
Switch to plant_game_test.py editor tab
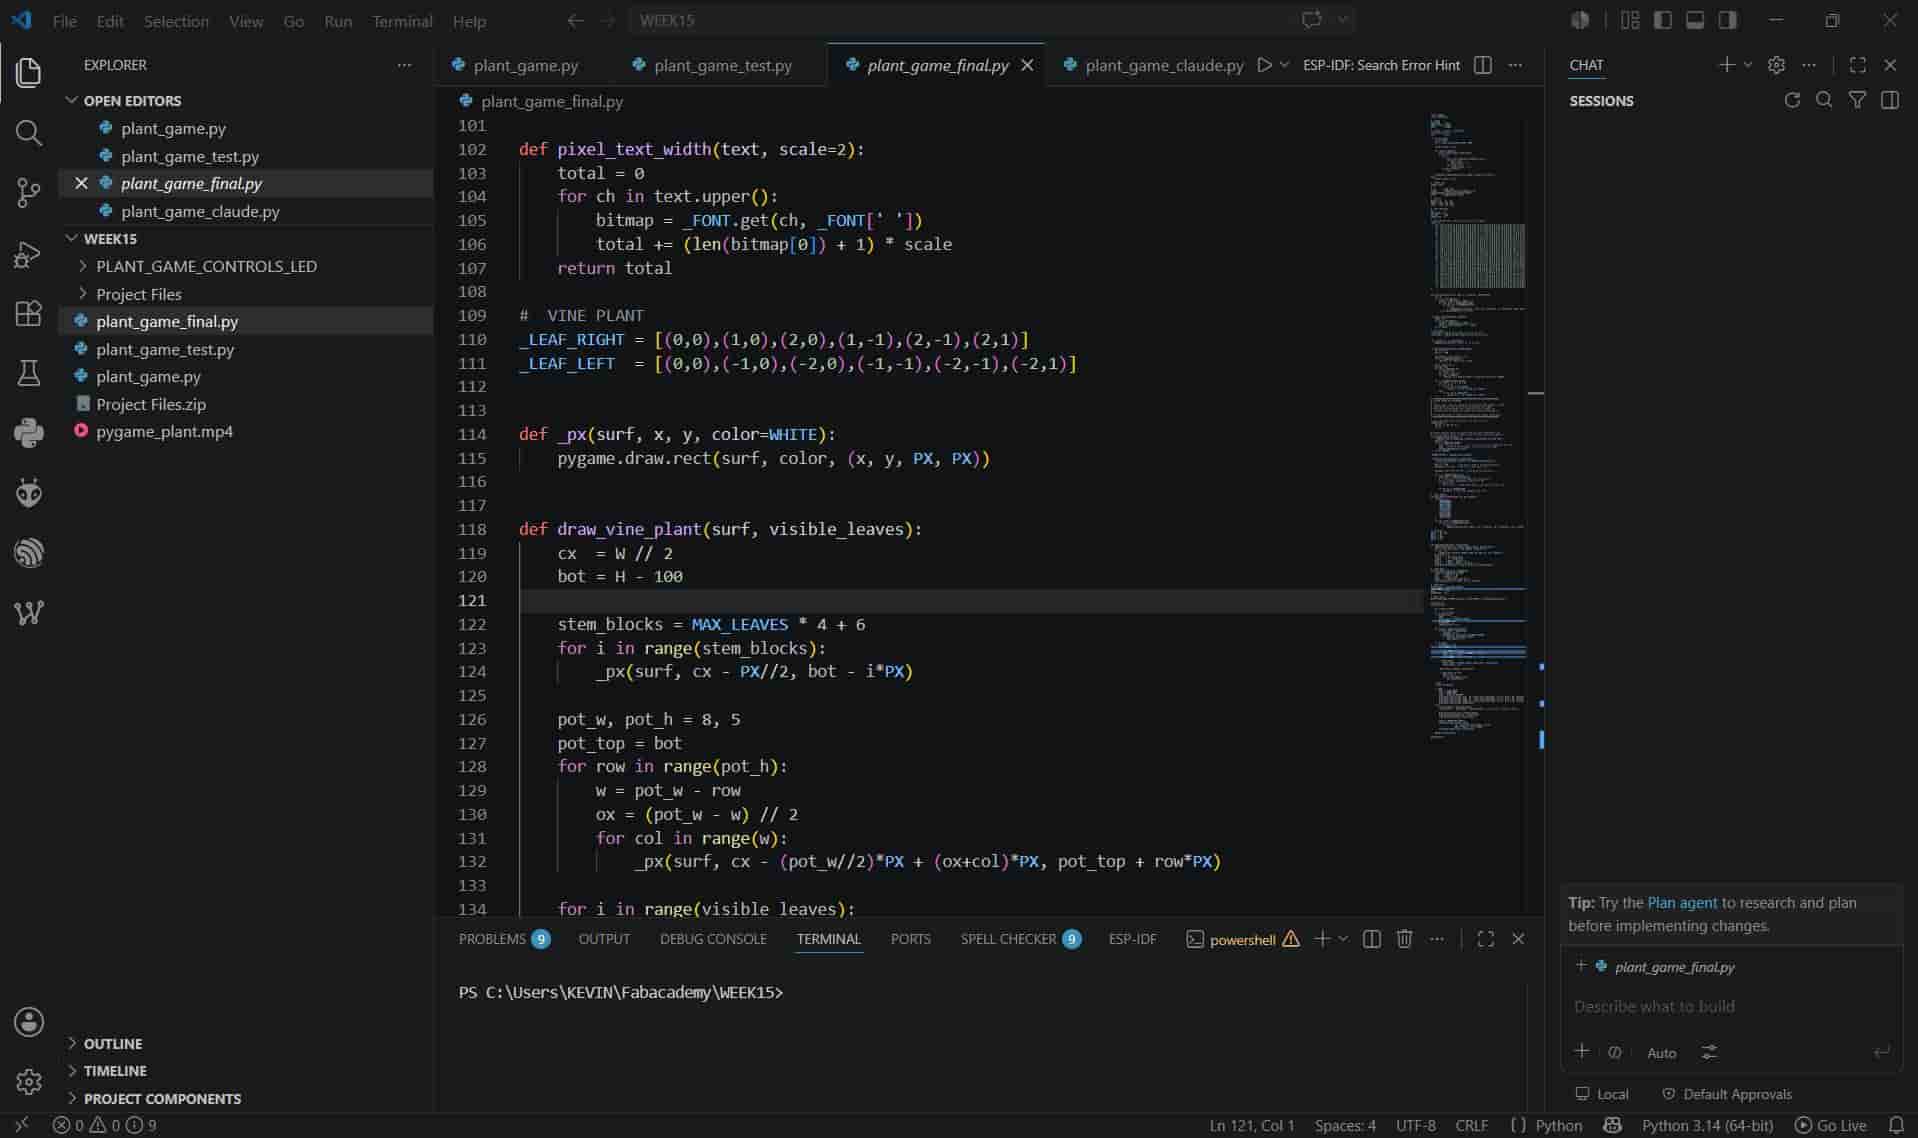pyautogui.click(x=721, y=65)
